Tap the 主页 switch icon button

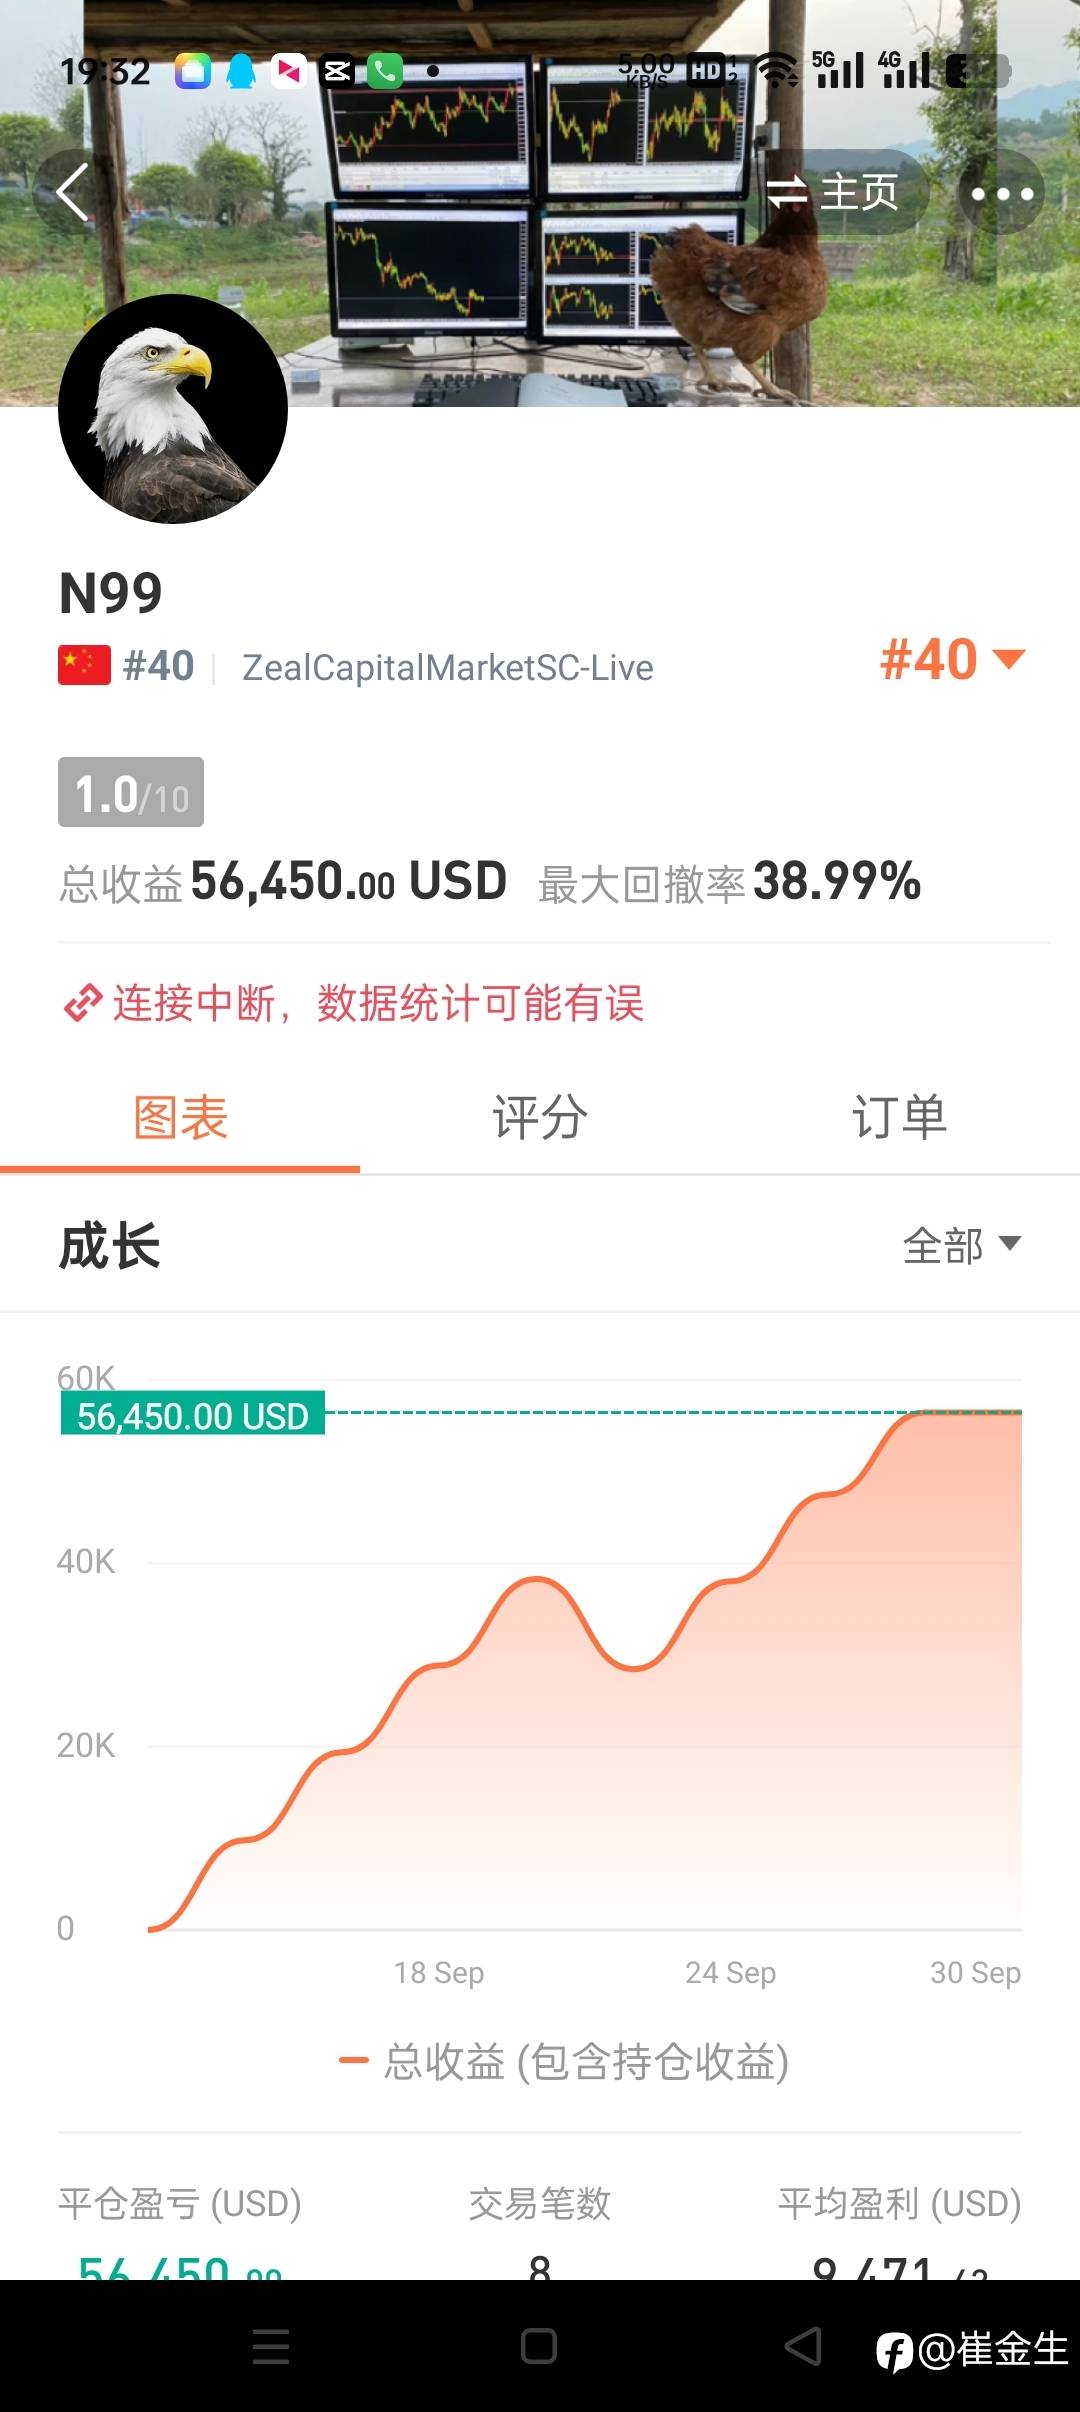tap(832, 192)
